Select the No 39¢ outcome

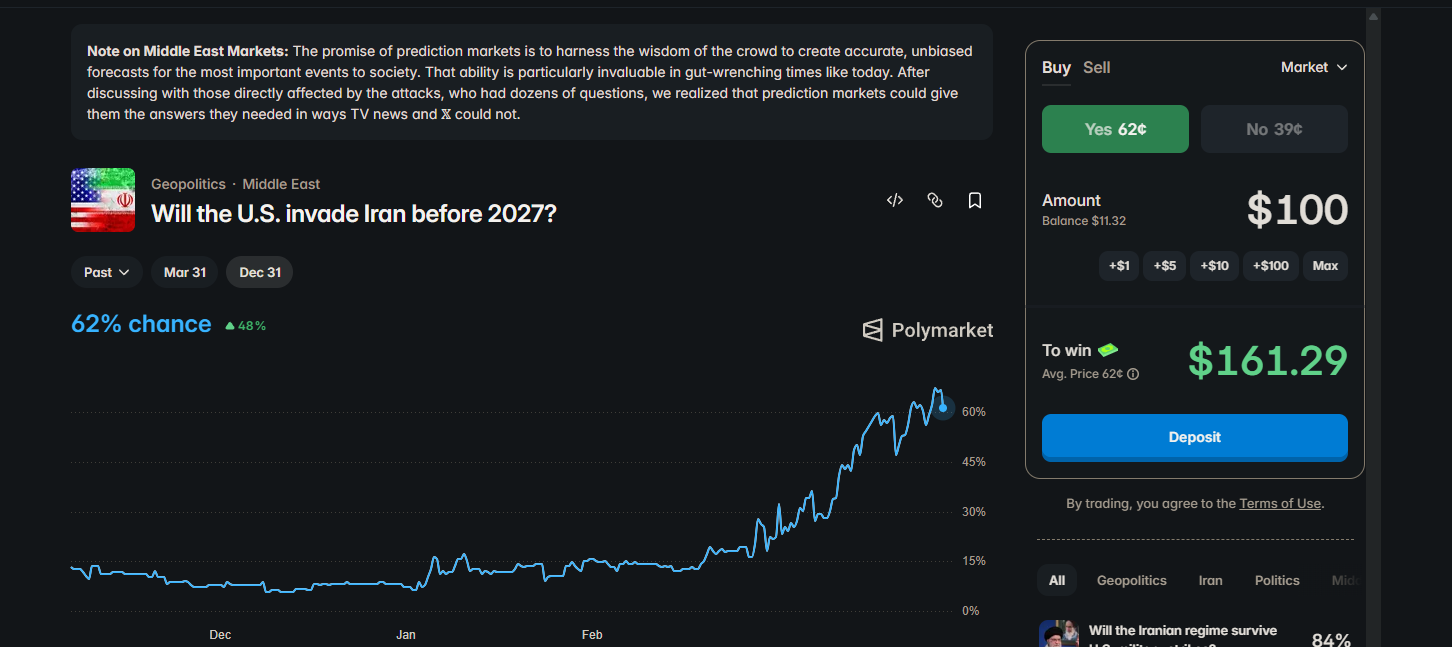click(x=1274, y=129)
